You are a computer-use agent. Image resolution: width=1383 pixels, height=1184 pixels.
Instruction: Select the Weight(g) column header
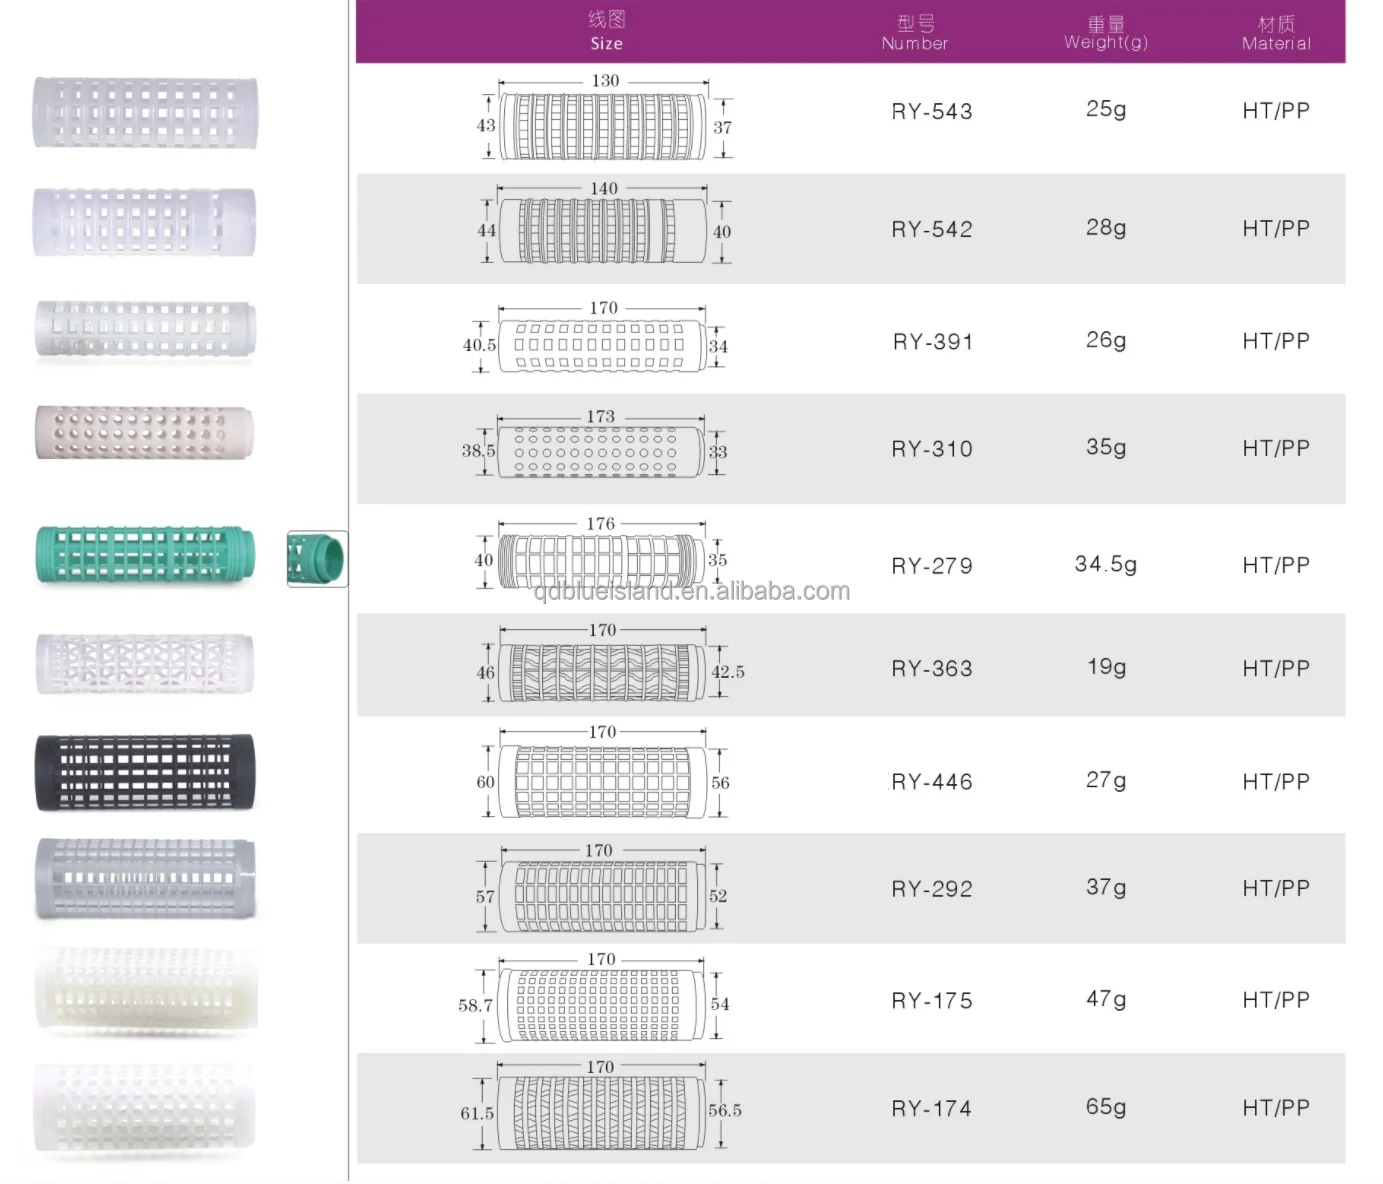1105,32
